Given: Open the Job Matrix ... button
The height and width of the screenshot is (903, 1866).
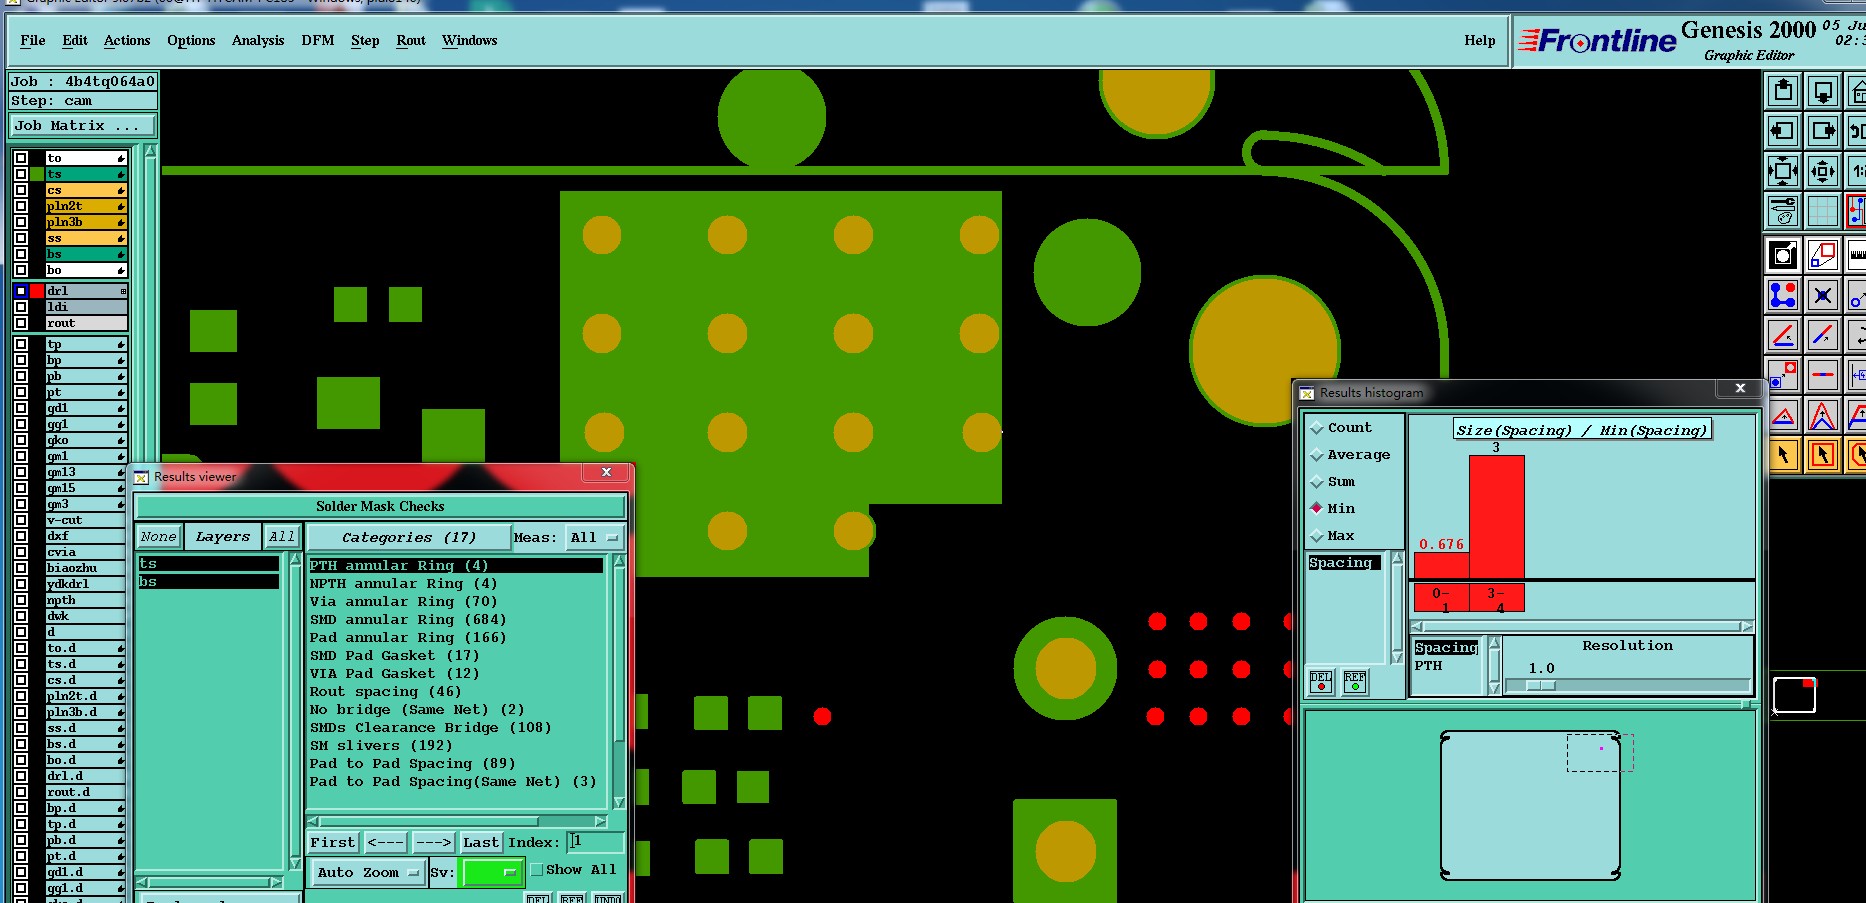Looking at the screenshot, I should coord(83,125).
